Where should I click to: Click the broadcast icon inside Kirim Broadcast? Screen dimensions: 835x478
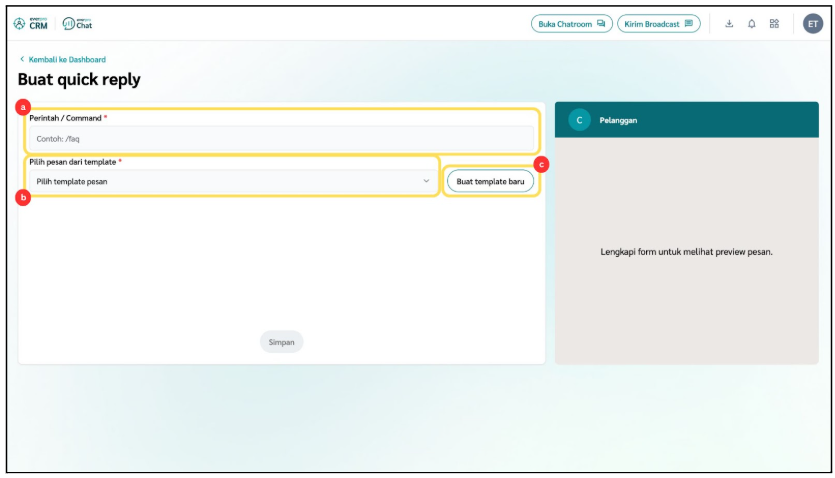[688, 24]
